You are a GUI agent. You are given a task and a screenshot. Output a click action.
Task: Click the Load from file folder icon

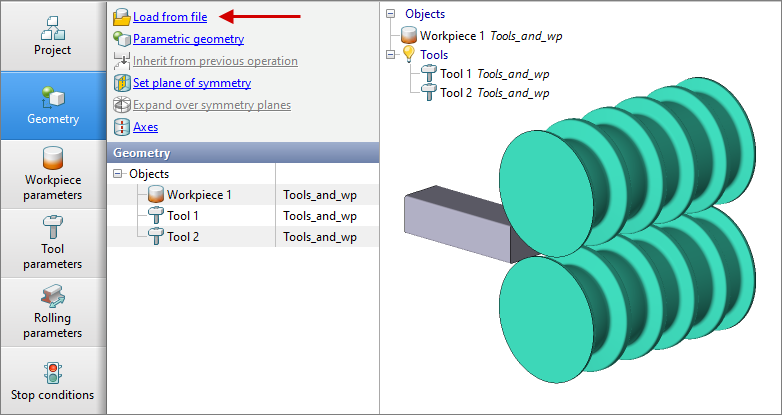[x=121, y=17]
